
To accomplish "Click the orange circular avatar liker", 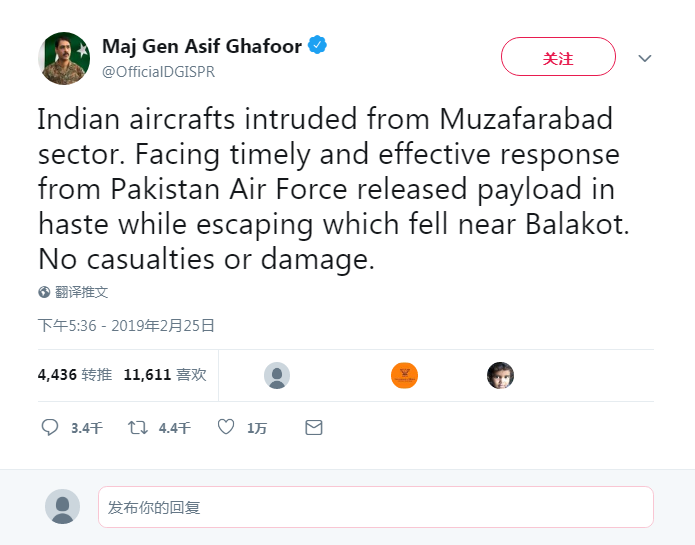I will point(404,375).
